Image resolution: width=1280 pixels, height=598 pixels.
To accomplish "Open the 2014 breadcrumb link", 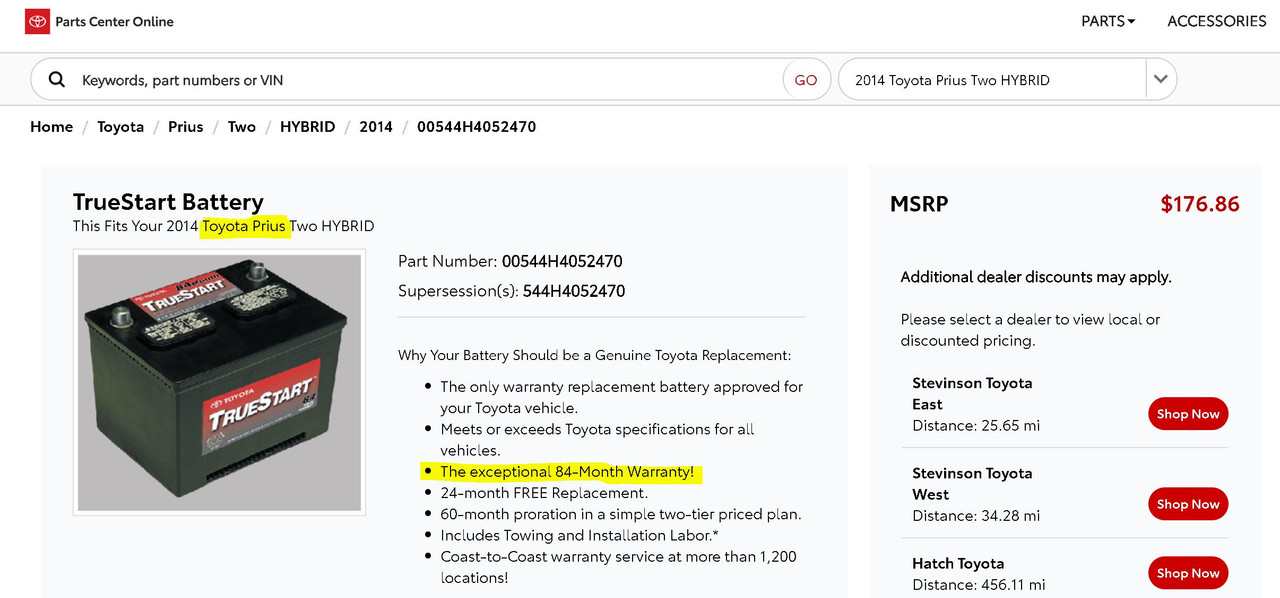I will (x=376, y=127).
